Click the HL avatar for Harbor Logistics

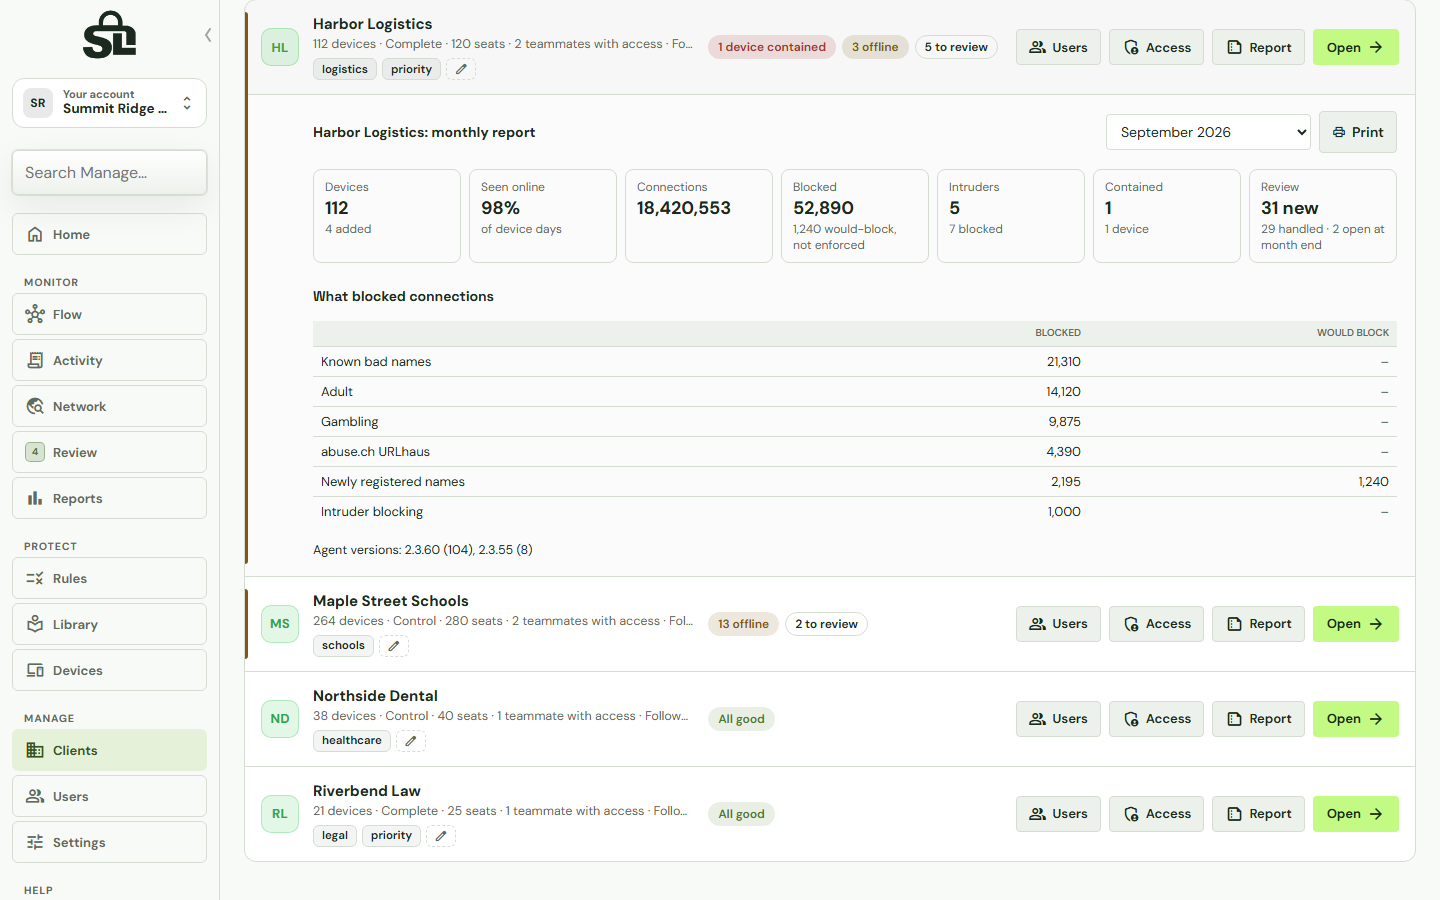280,47
